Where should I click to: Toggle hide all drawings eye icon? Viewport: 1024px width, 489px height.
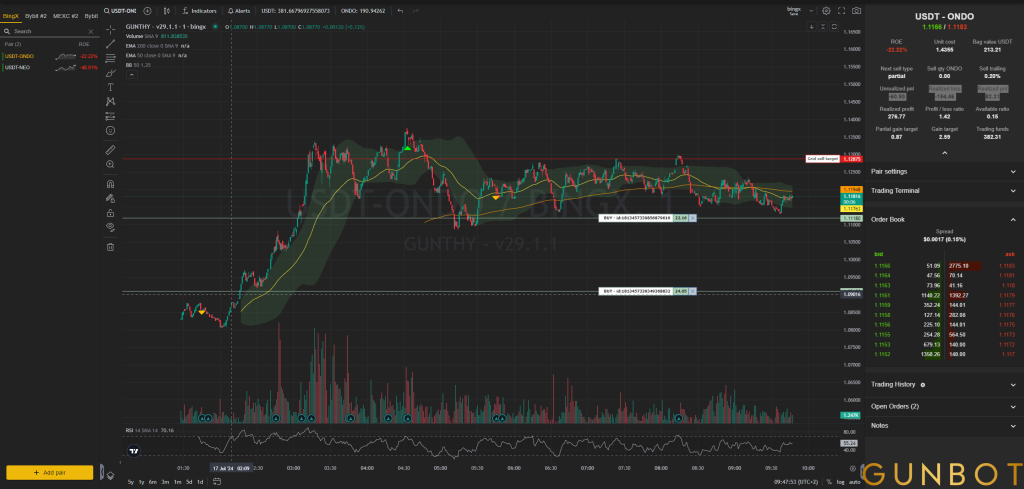(x=110, y=227)
